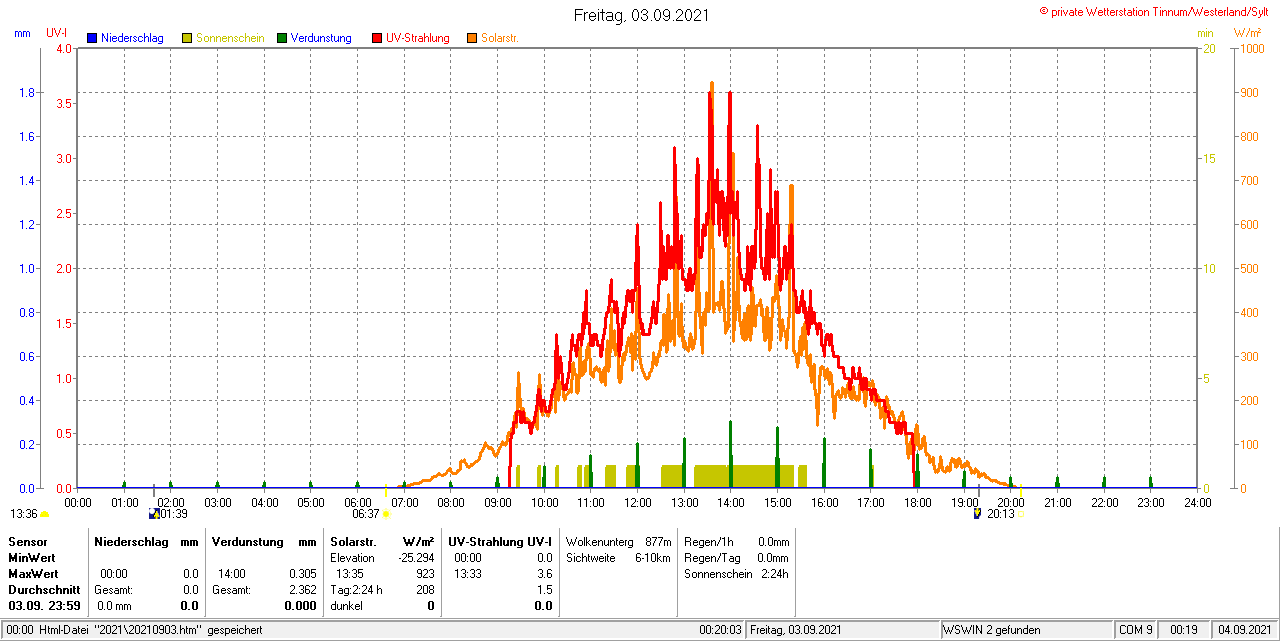Click the Regen/Tag 0.0mm entry
The height and width of the screenshot is (641, 1280).
(x=736, y=557)
